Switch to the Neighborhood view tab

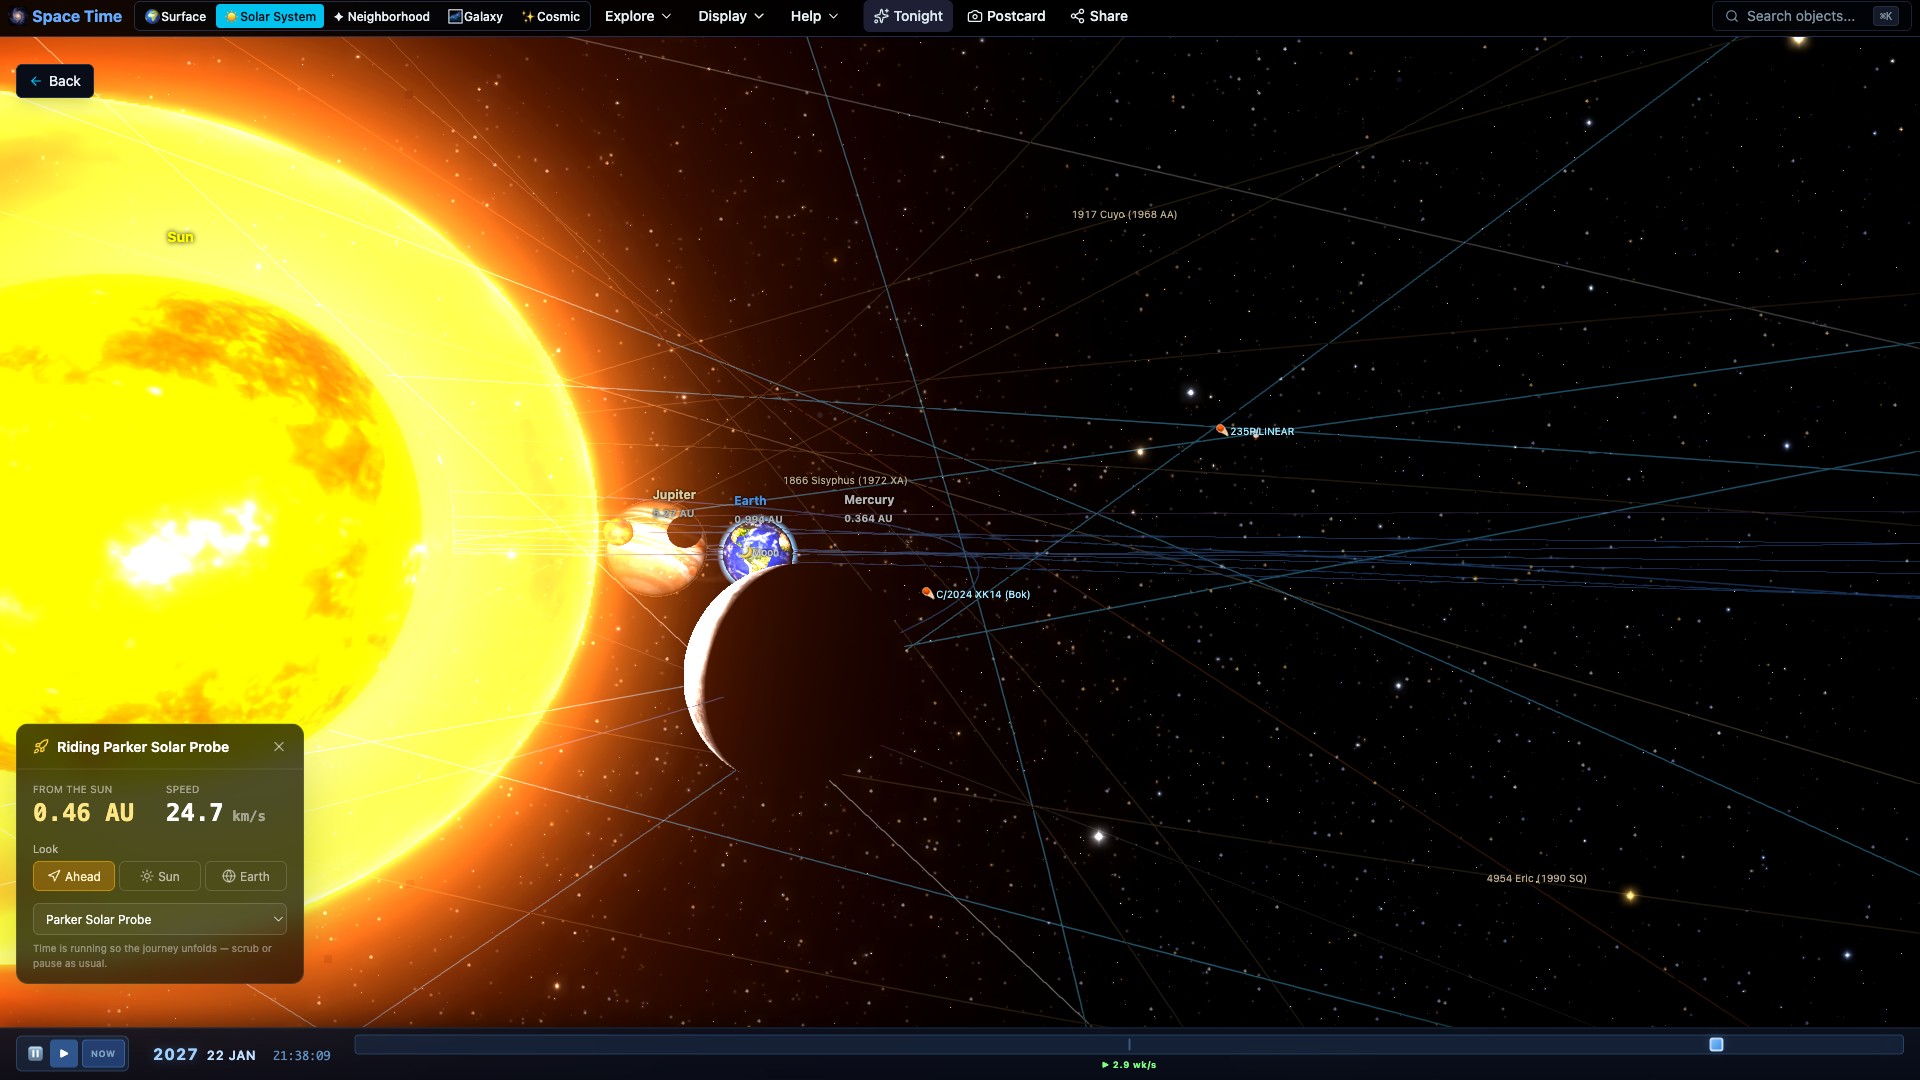pyautogui.click(x=381, y=16)
